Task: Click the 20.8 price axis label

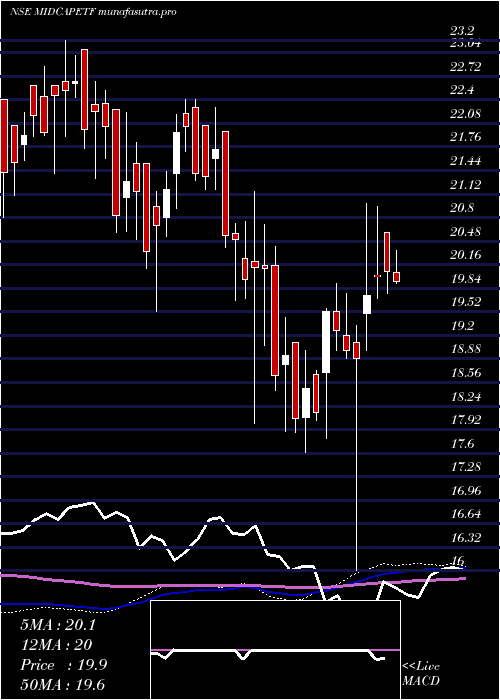Action: pyautogui.click(x=462, y=208)
